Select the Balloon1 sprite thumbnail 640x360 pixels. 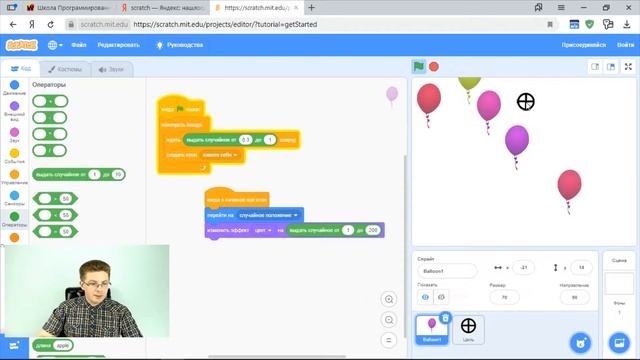coord(431,329)
